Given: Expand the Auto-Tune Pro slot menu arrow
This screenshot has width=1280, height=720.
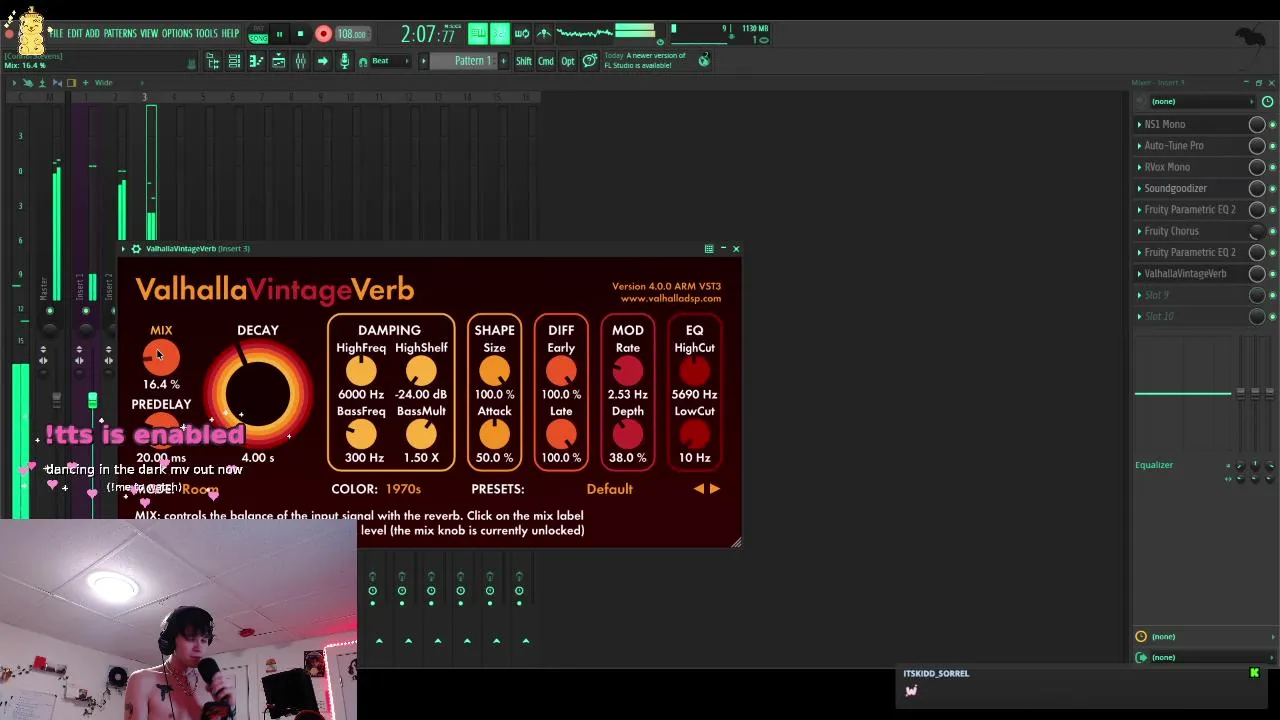Looking at the screenshot, I should (x=1139, y=146).
